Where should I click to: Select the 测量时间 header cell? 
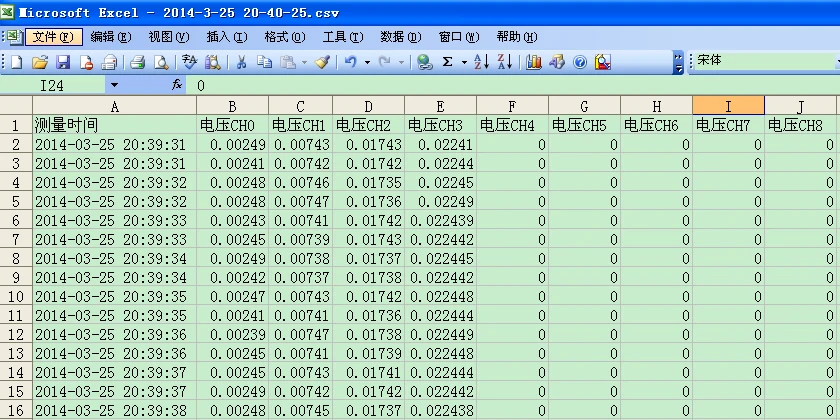115,125
